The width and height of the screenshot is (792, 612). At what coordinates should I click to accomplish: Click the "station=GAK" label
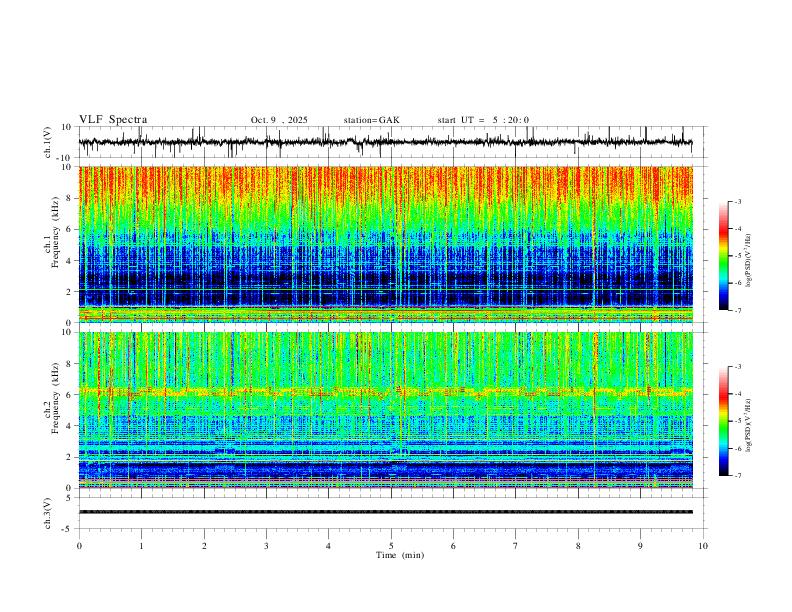[x=372, y=120]
